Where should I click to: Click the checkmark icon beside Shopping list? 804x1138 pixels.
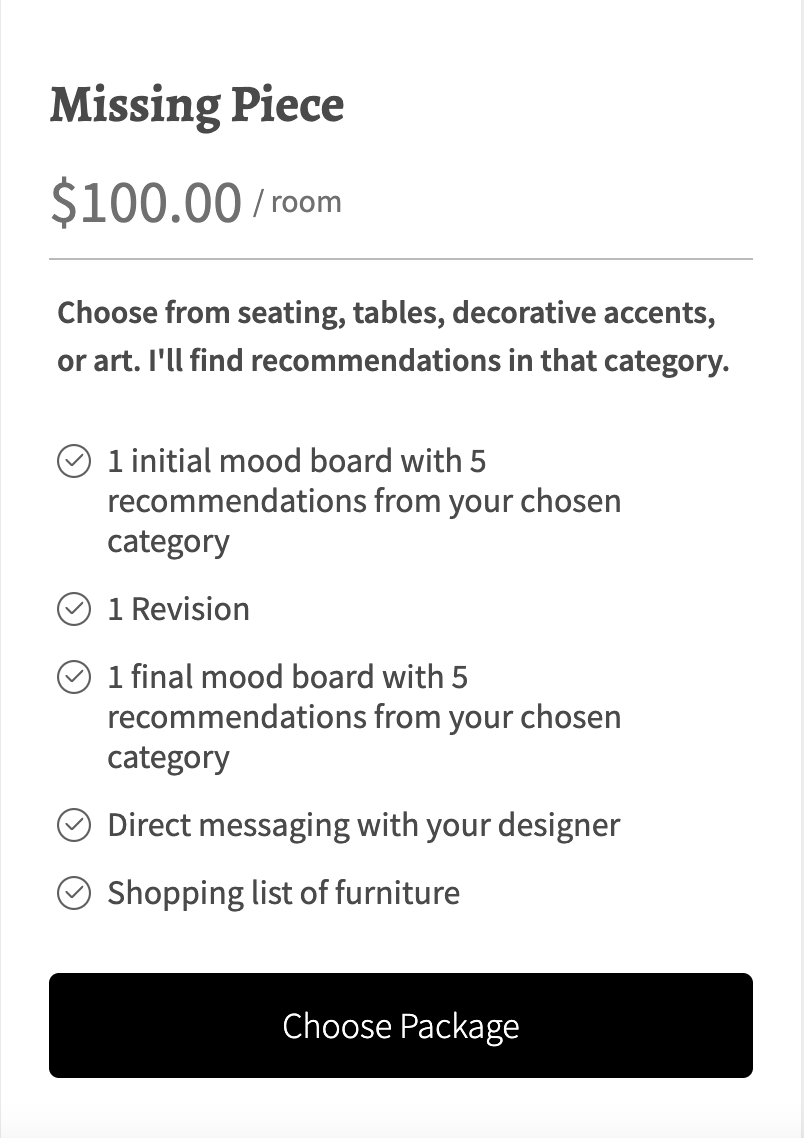coord(74,893)
